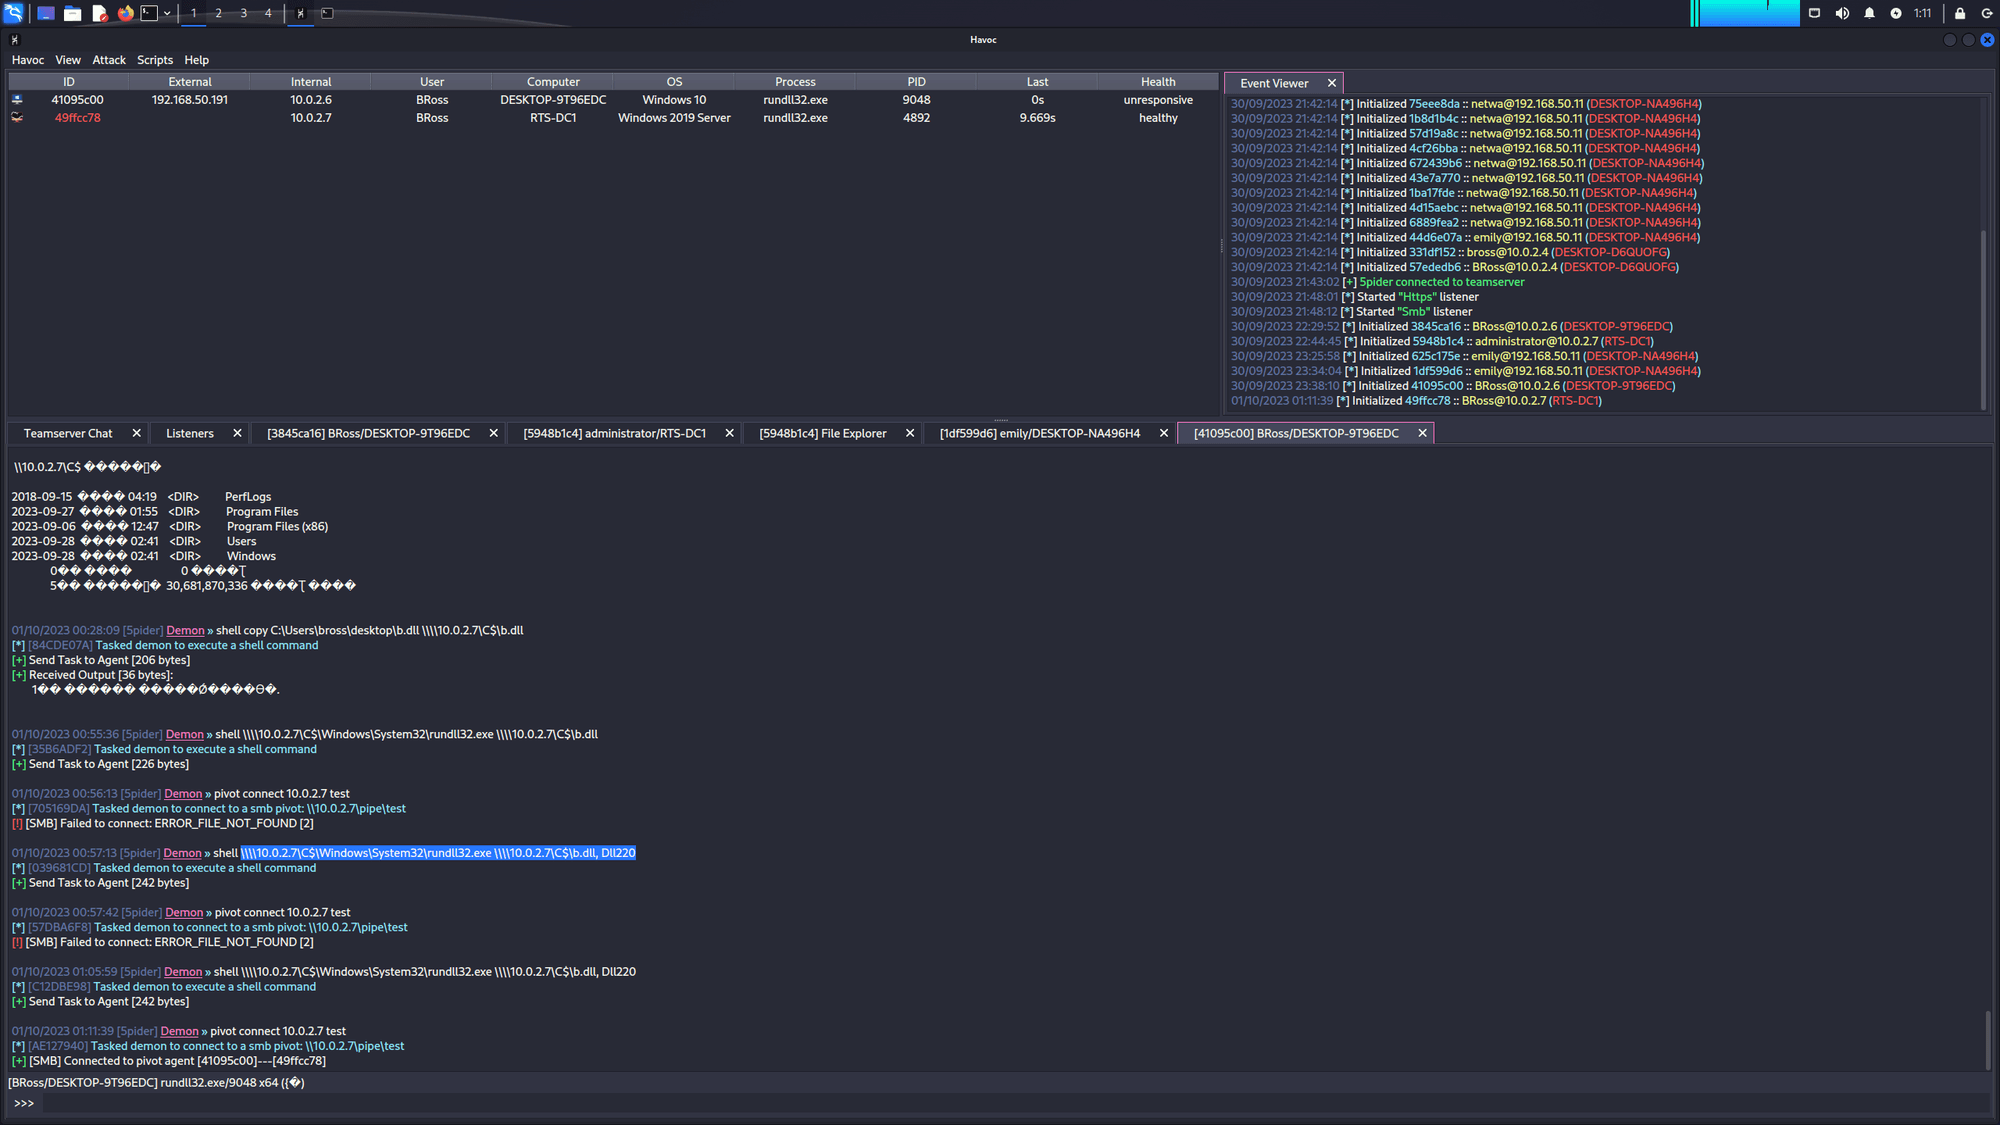Click the agent icon for session 41095c00
Screen dimensions: 2000x1125
click(17, 100)
